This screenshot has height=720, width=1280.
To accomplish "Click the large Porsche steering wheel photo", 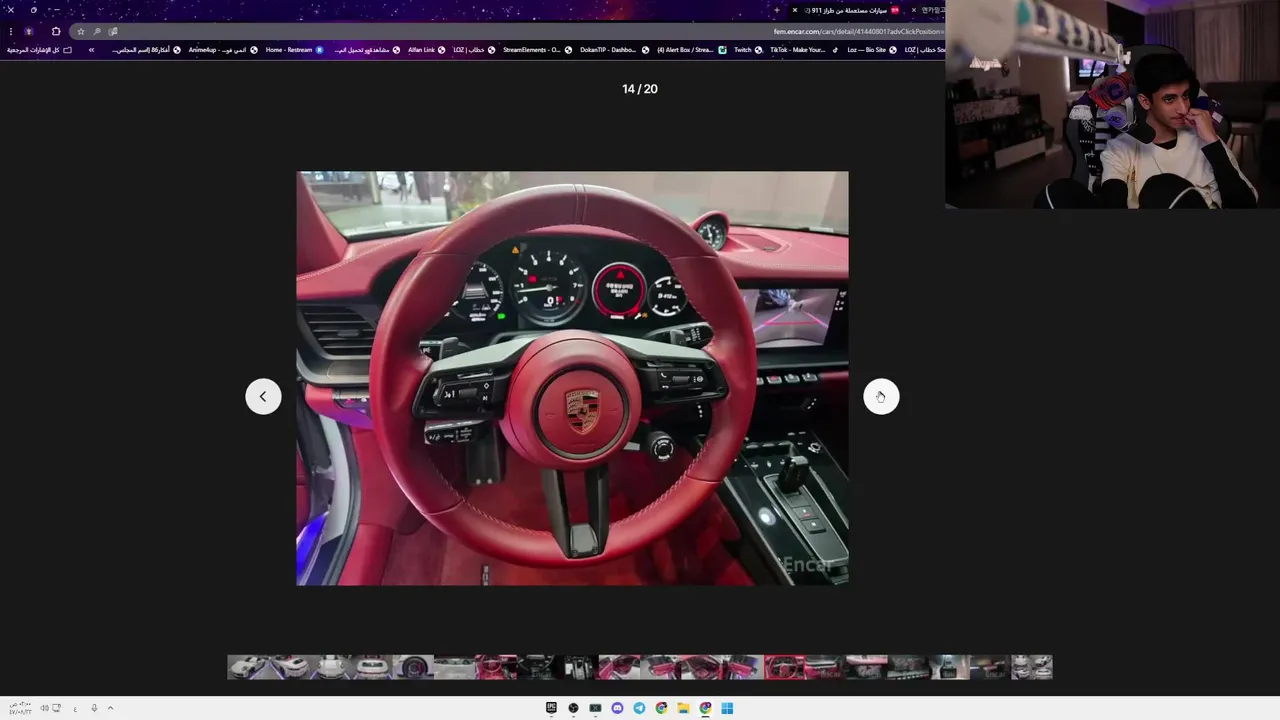I will point(572,378).
